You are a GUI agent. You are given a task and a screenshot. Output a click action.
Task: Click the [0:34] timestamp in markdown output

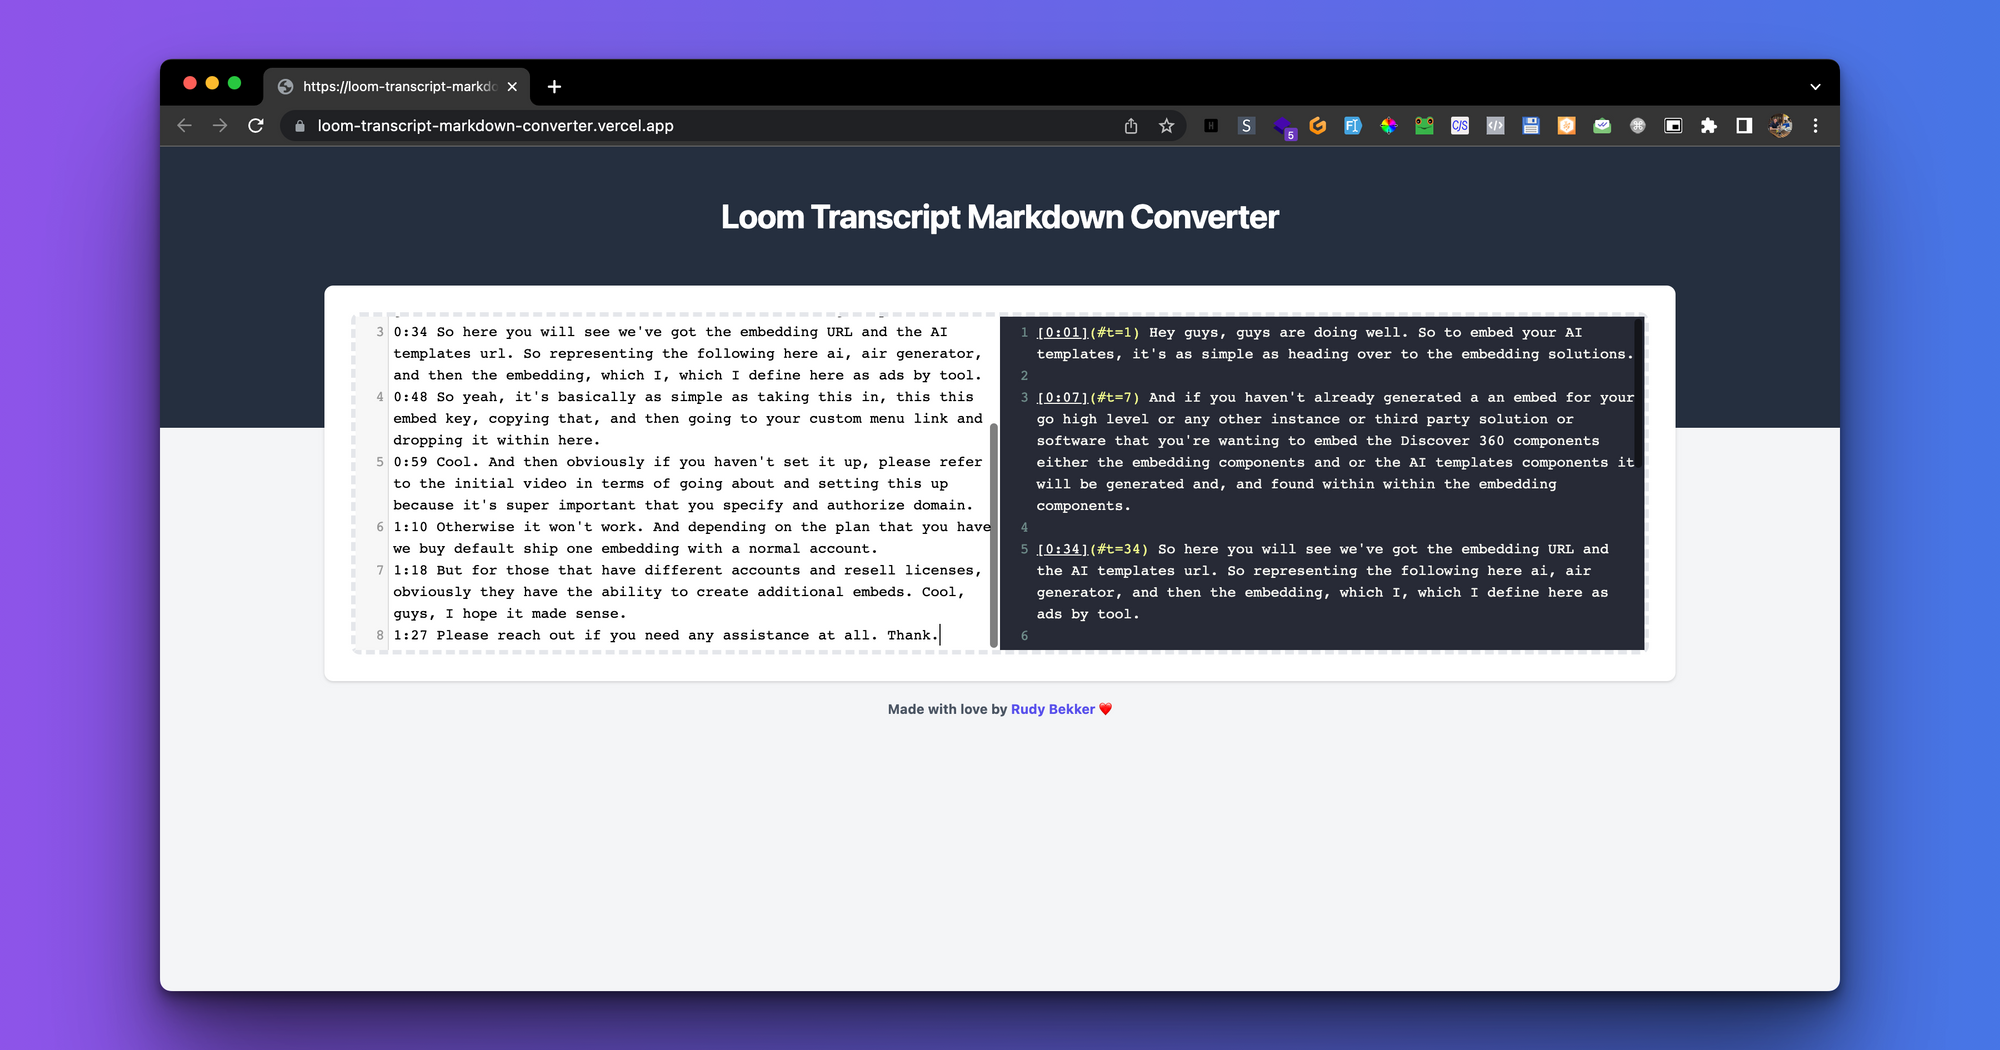[1062, 550]
